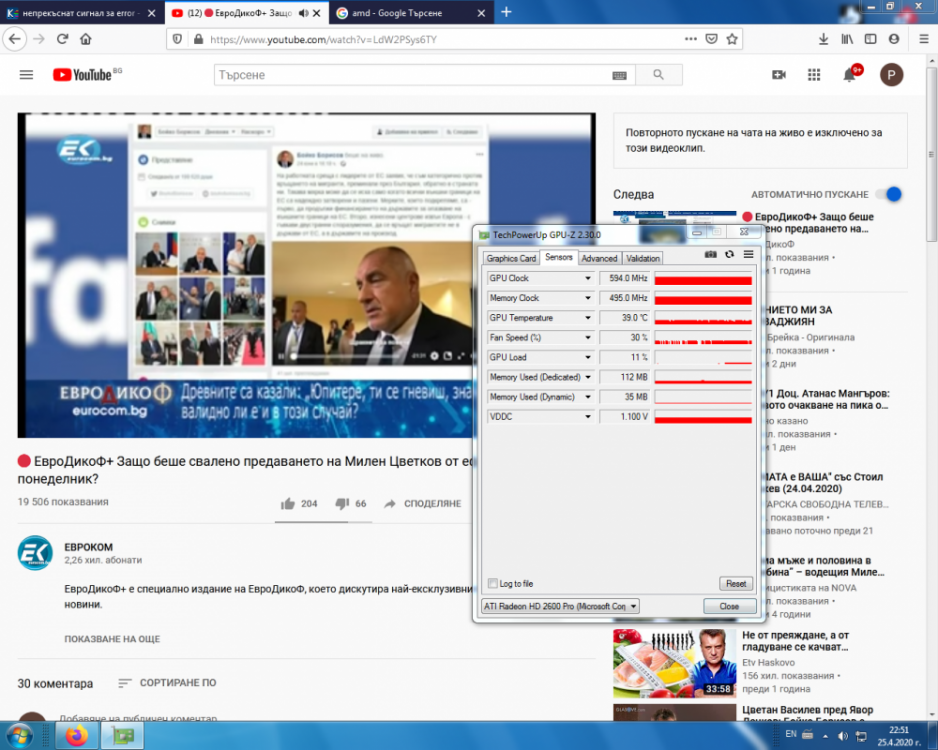Switch to Advanced tab in GPU-Z
The image size is (938, 750).
coord(599,258)
